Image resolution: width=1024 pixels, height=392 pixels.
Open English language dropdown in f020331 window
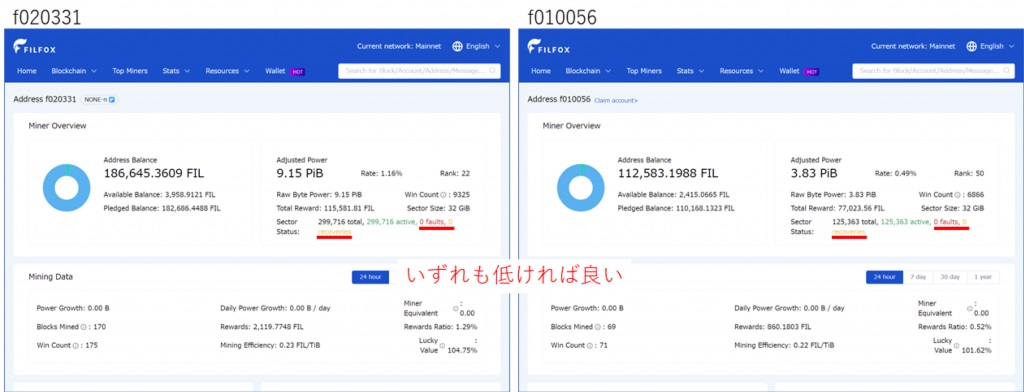483,46
